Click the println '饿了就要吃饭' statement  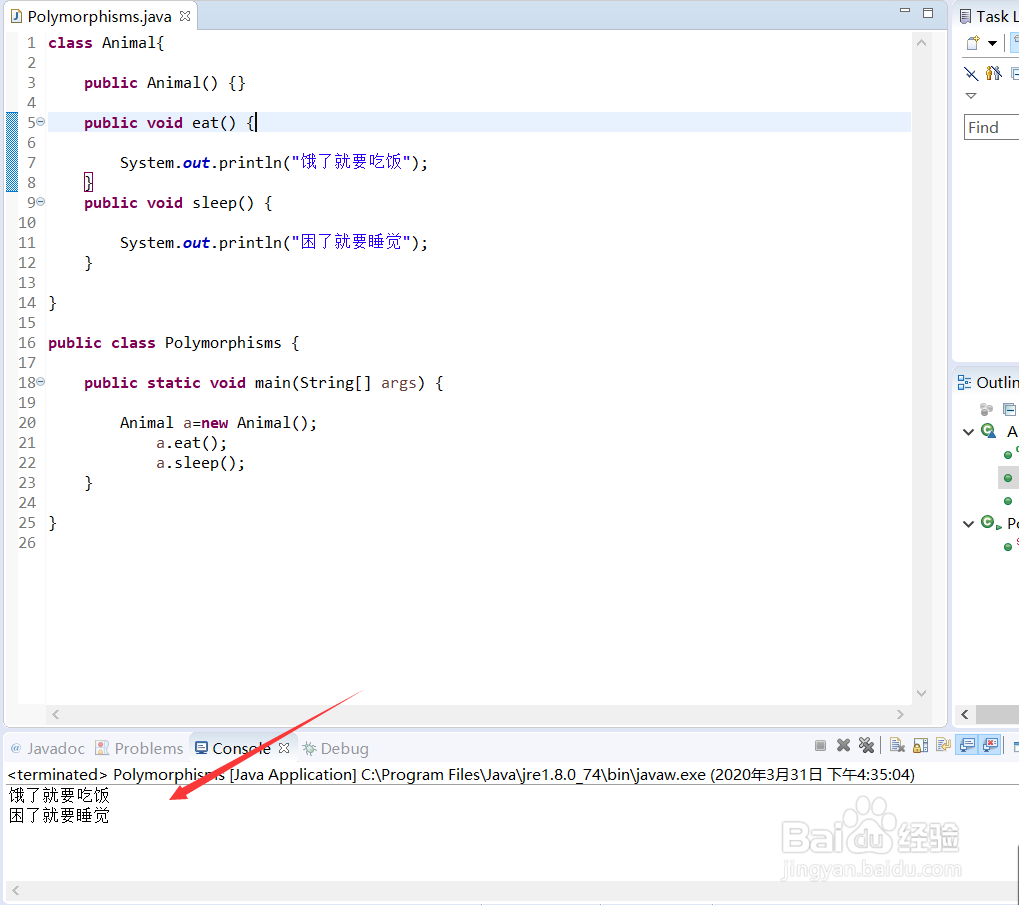[x=274, y=162]
